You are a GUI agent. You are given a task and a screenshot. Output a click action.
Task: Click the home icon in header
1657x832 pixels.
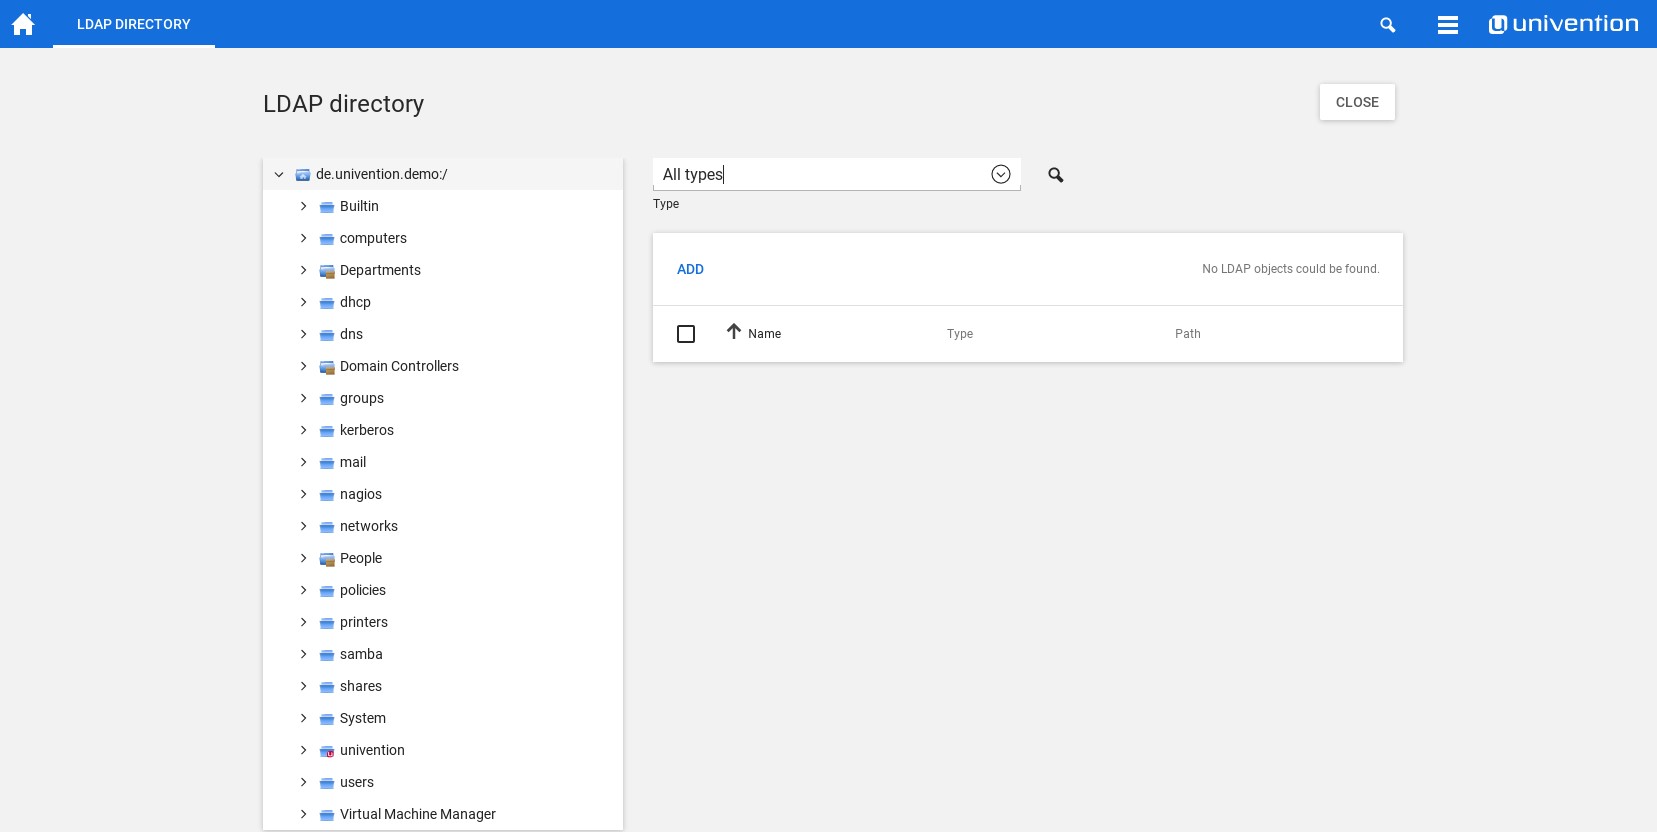click(x=23, y=24)
